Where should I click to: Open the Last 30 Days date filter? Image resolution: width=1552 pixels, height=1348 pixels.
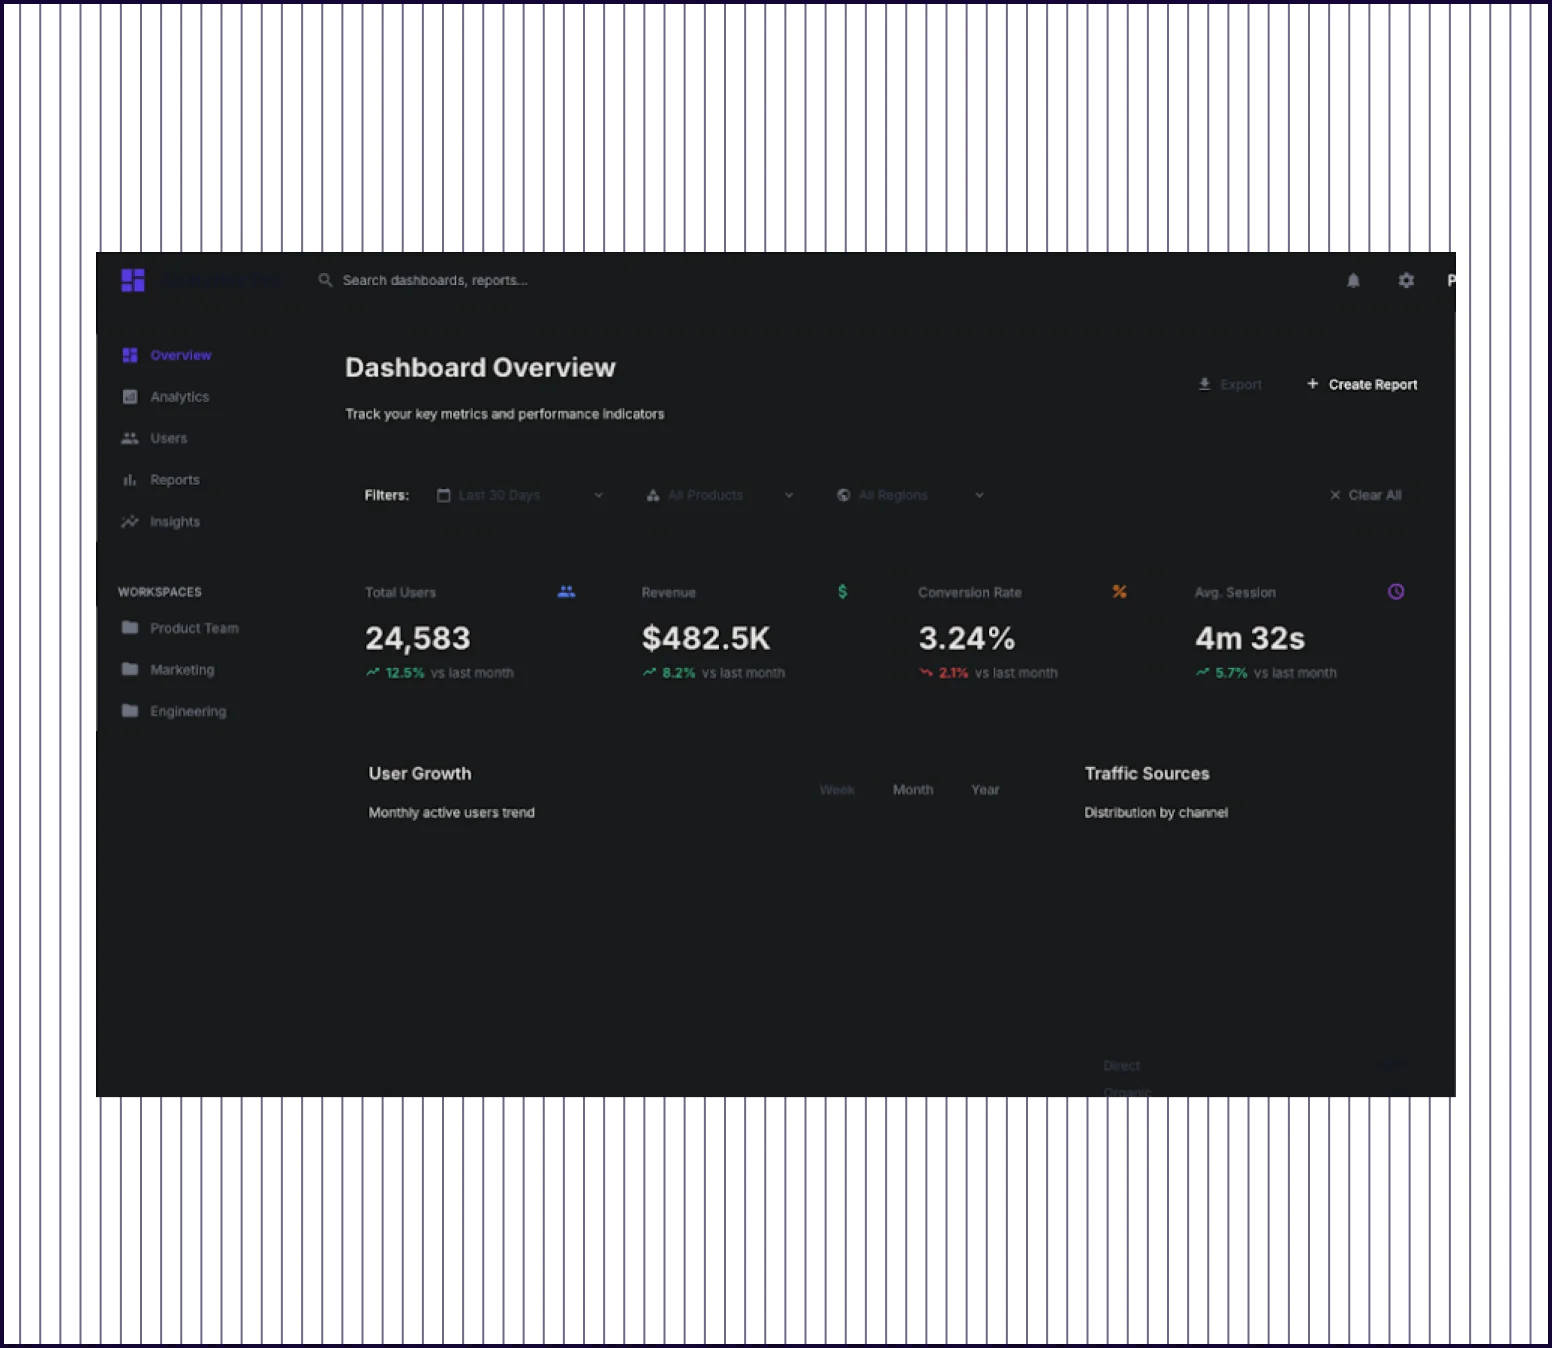[520, 494]
